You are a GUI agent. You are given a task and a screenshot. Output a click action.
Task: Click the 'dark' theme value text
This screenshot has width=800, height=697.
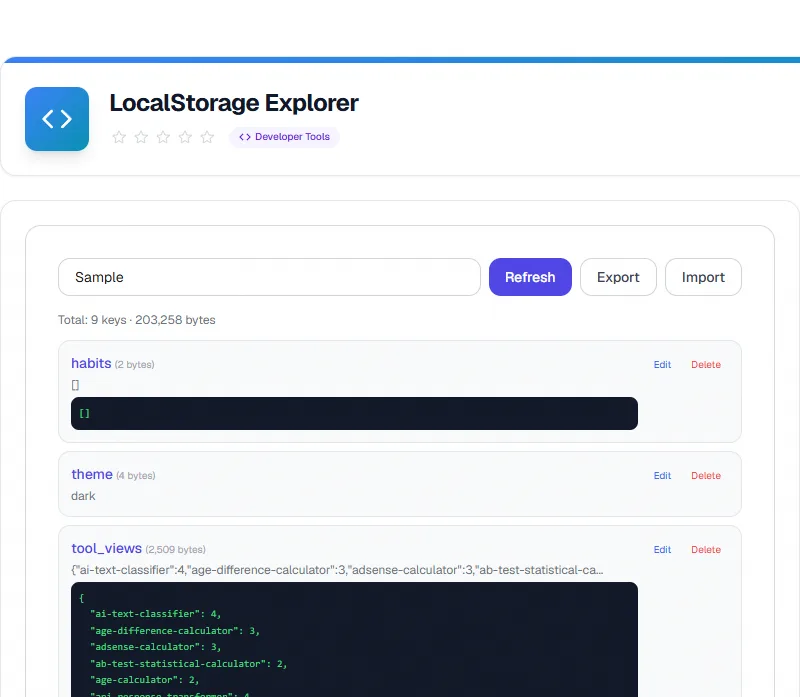tap(83, 496)
